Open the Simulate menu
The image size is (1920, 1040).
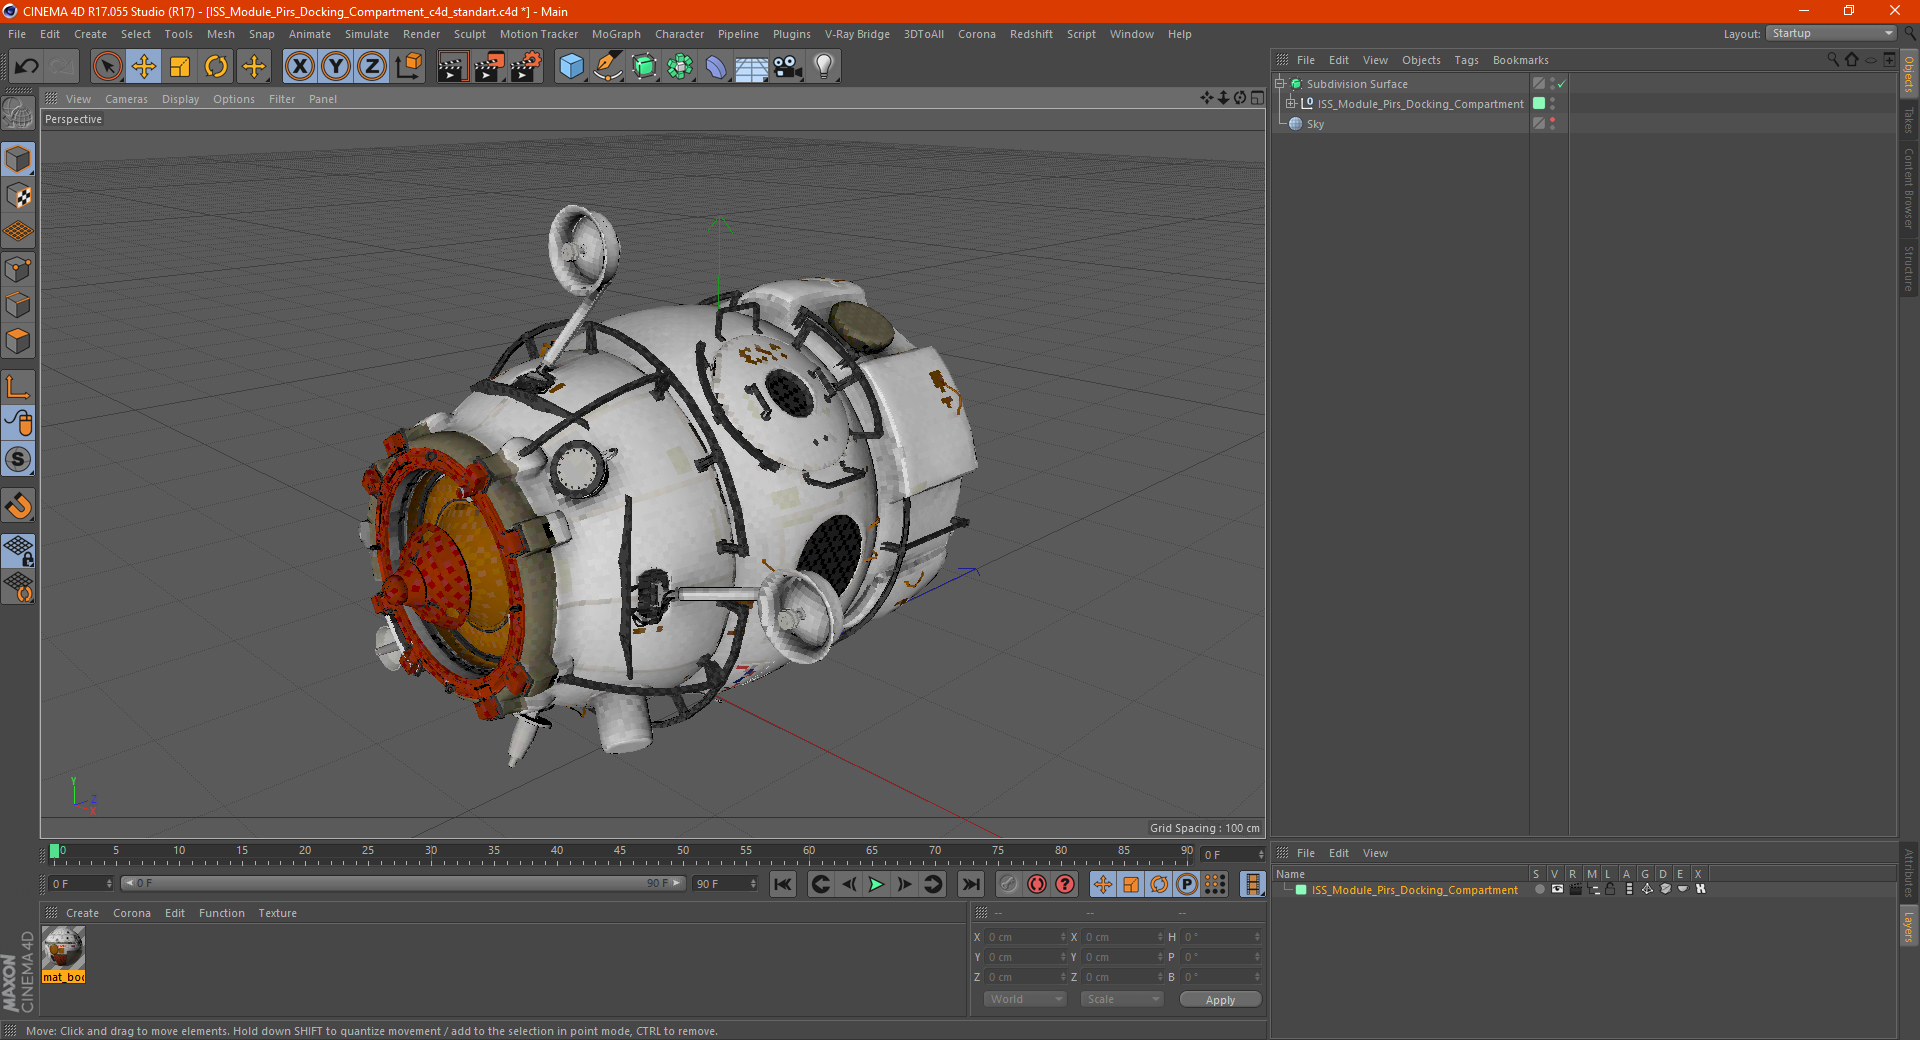(367, 34)
